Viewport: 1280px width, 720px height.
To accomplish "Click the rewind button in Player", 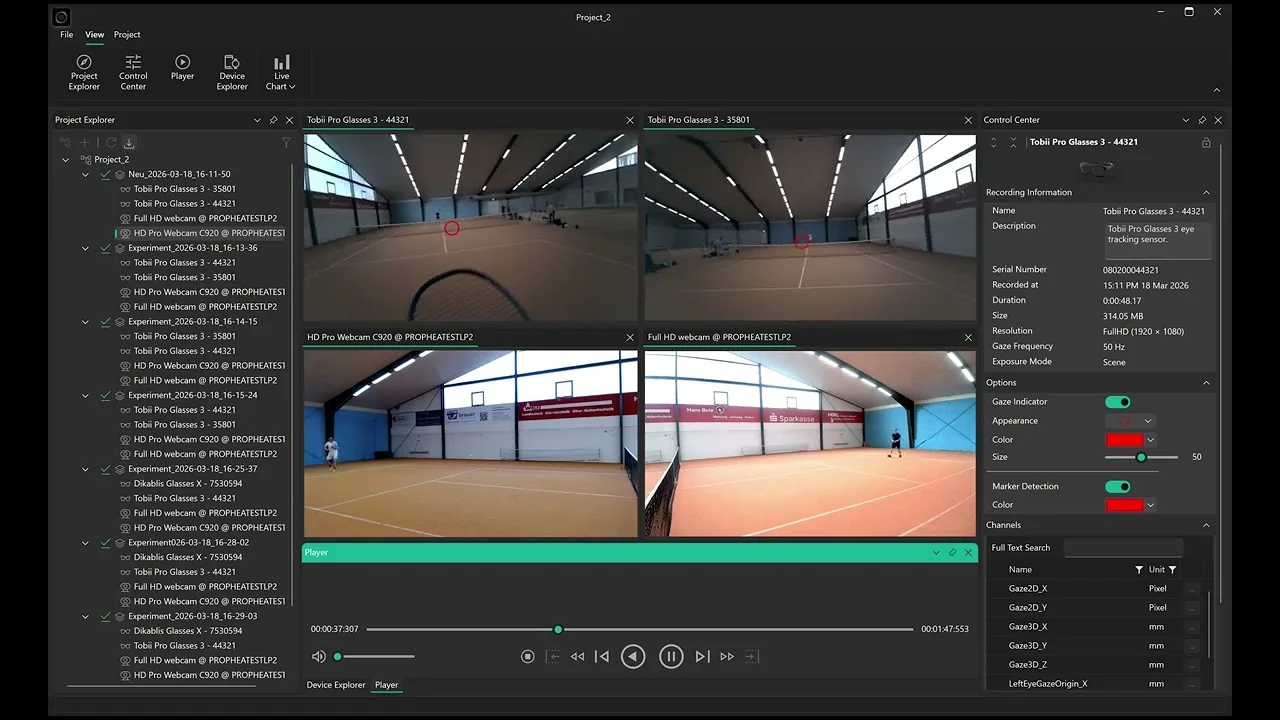I will (x=577, y=656).
